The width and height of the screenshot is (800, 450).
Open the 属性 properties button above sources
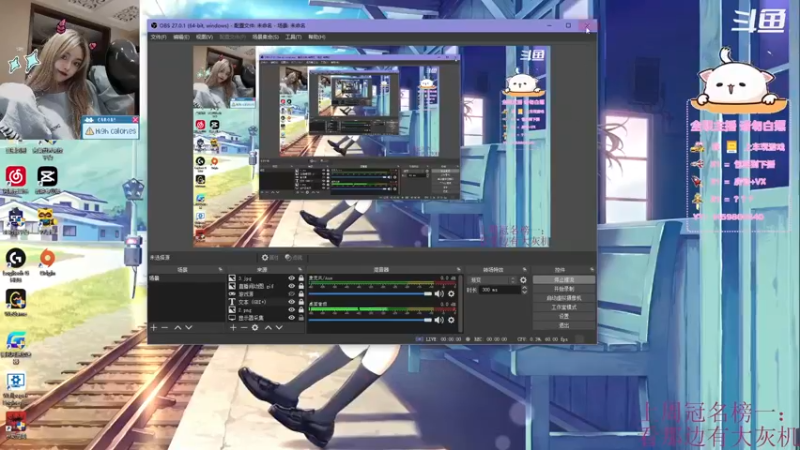coord(269,258)
